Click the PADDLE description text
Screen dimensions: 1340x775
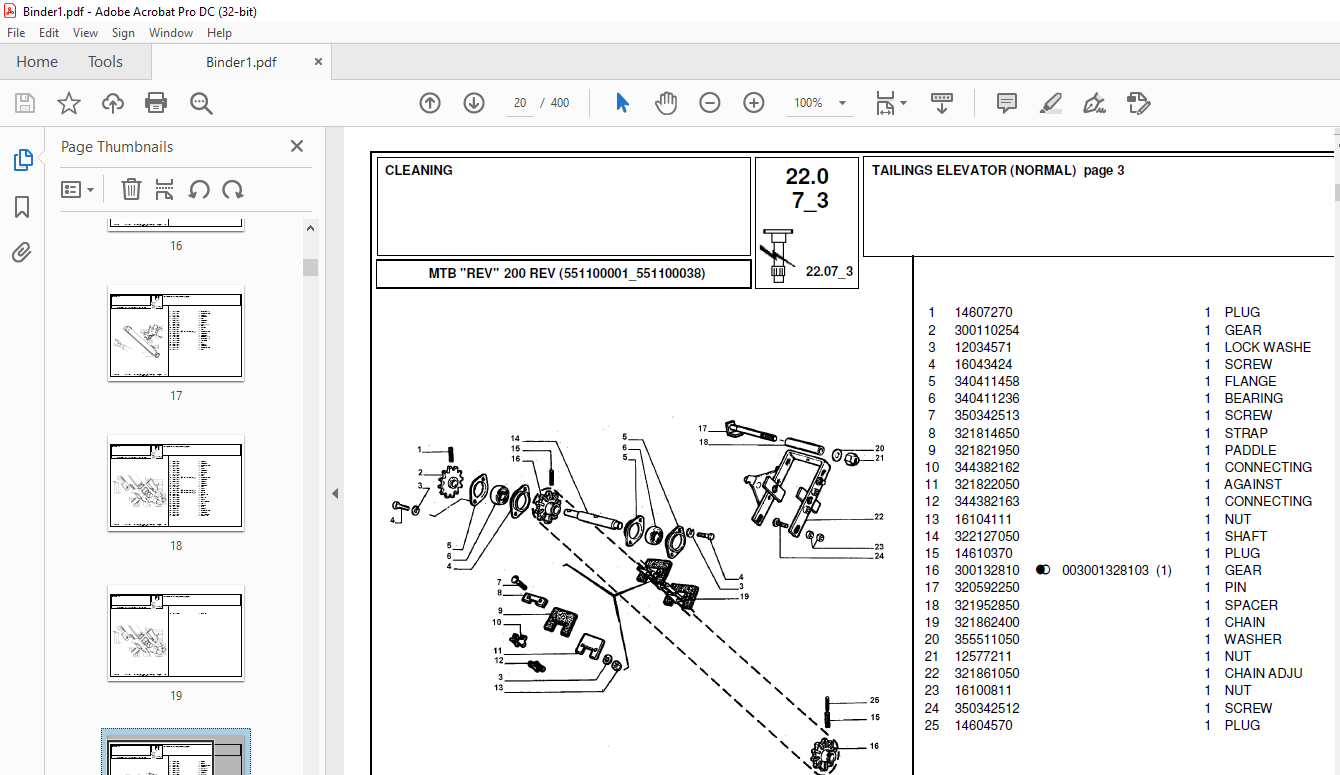click(x=1250, y=450)
